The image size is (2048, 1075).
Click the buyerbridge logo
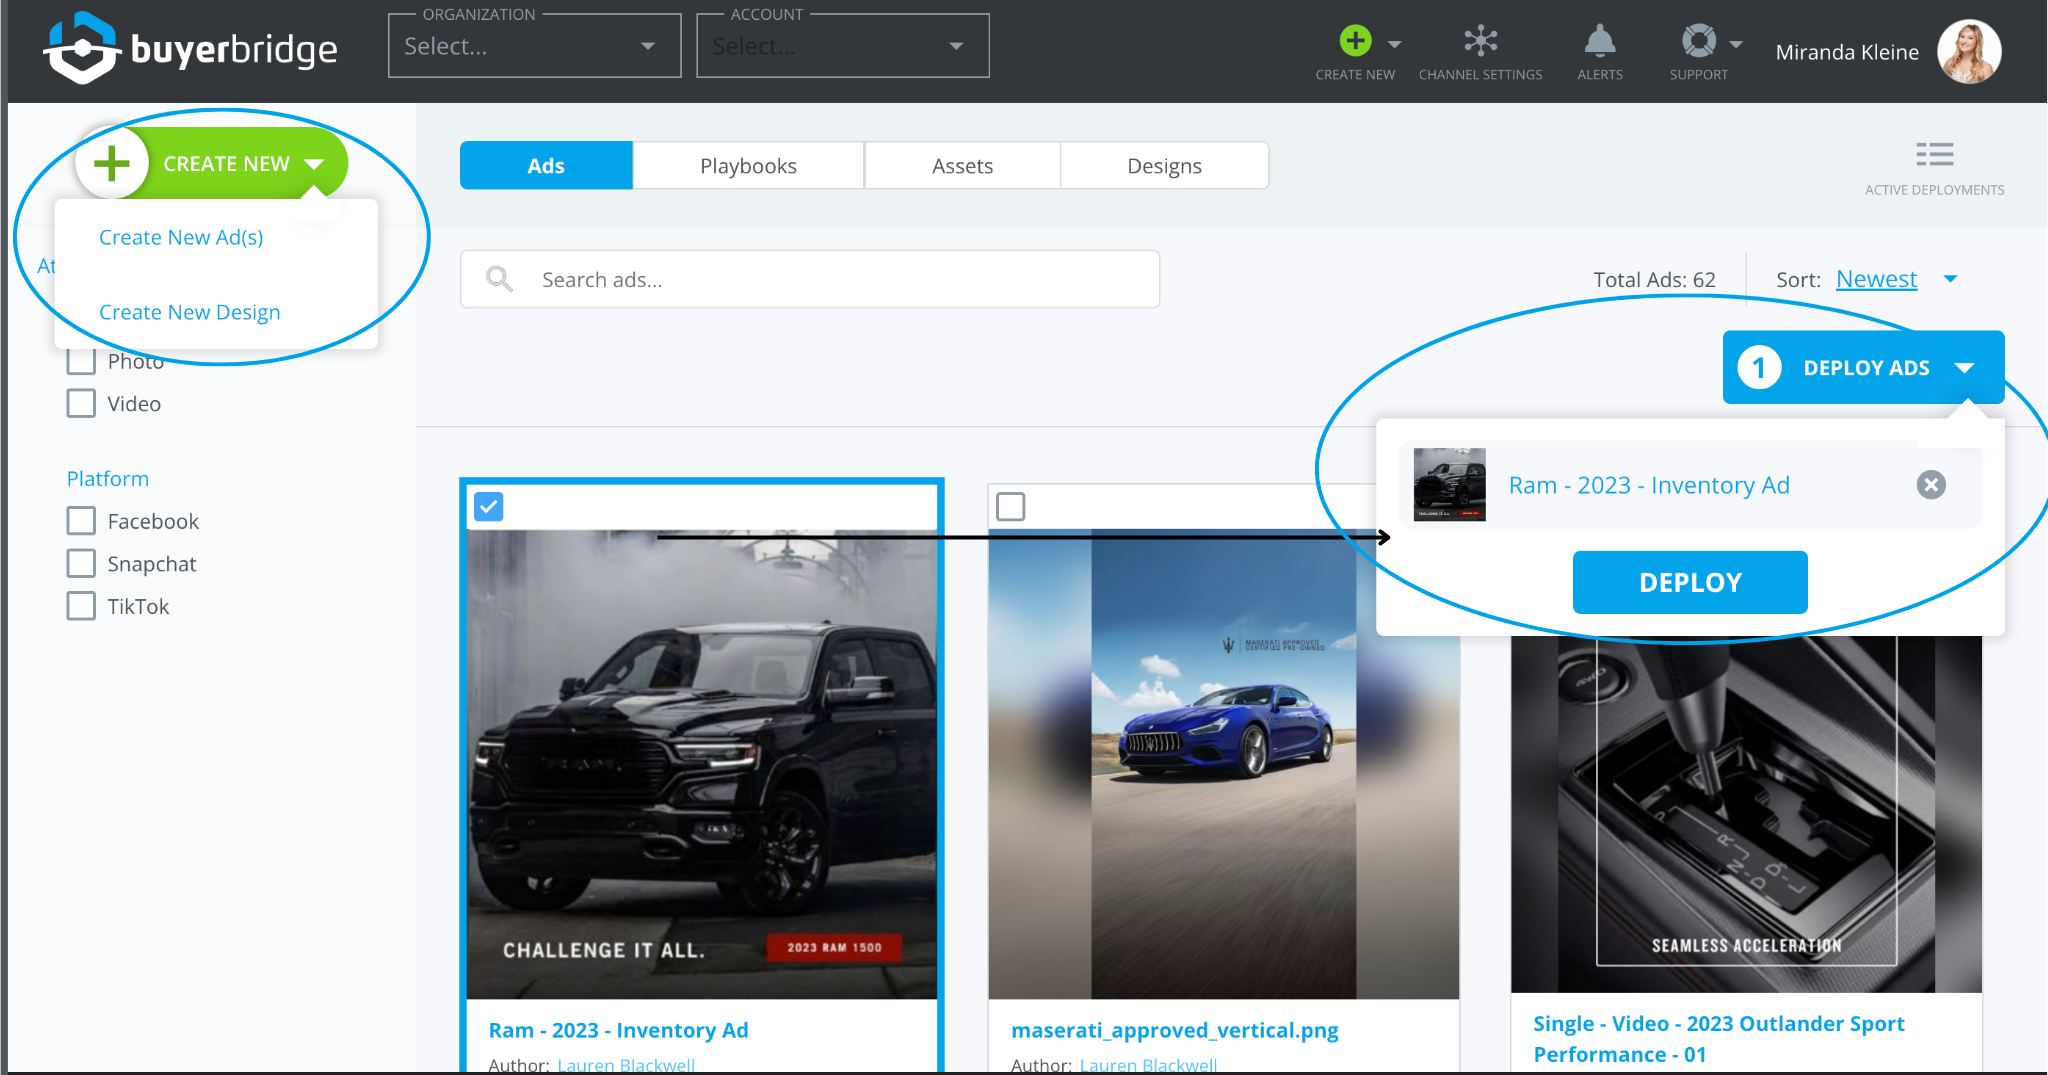190,48
